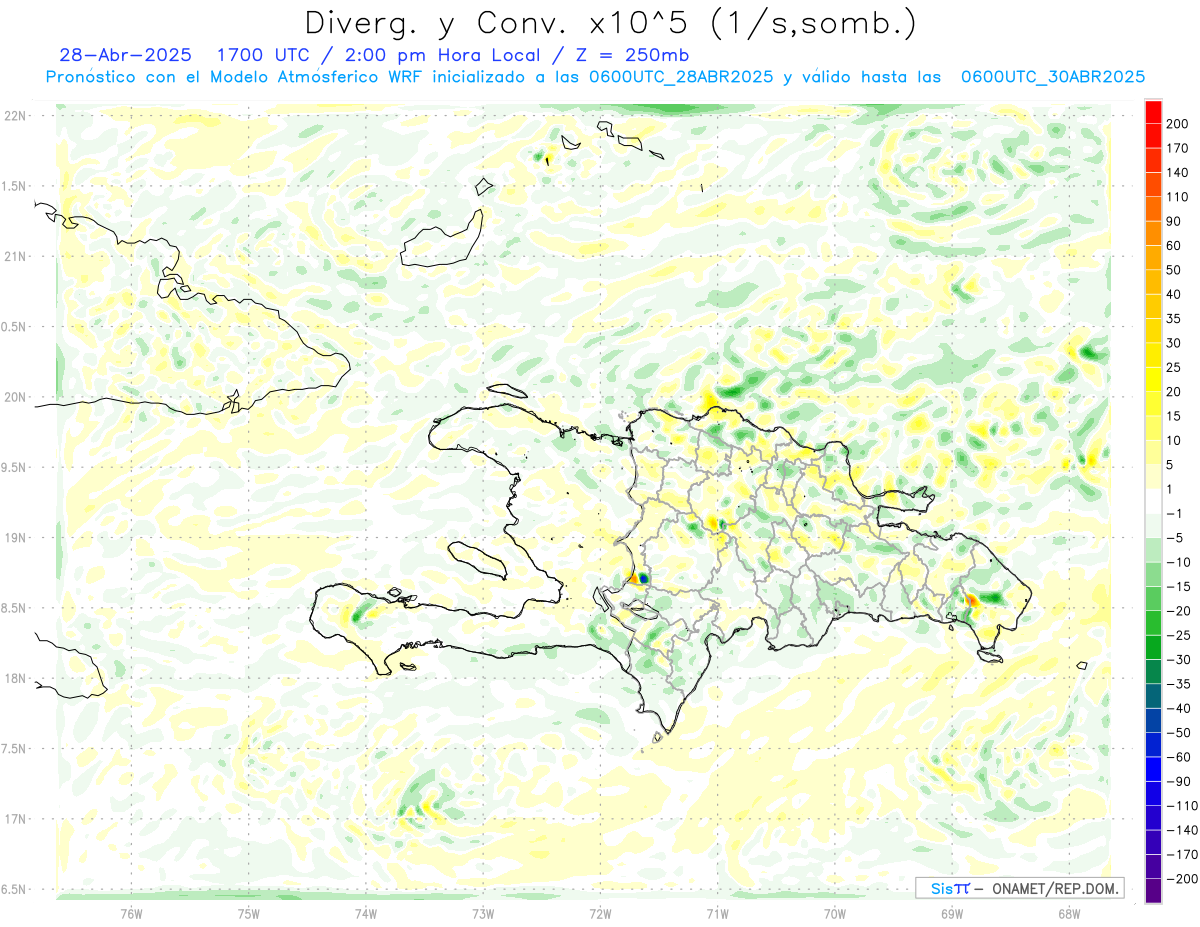
Task: Pick the orange swatch between 60 and 90
Action: (x=1154, y=233)
